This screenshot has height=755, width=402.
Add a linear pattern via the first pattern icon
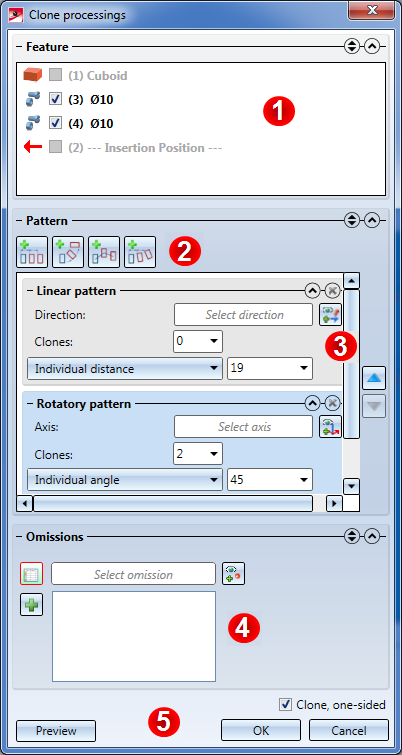point(32,252)
